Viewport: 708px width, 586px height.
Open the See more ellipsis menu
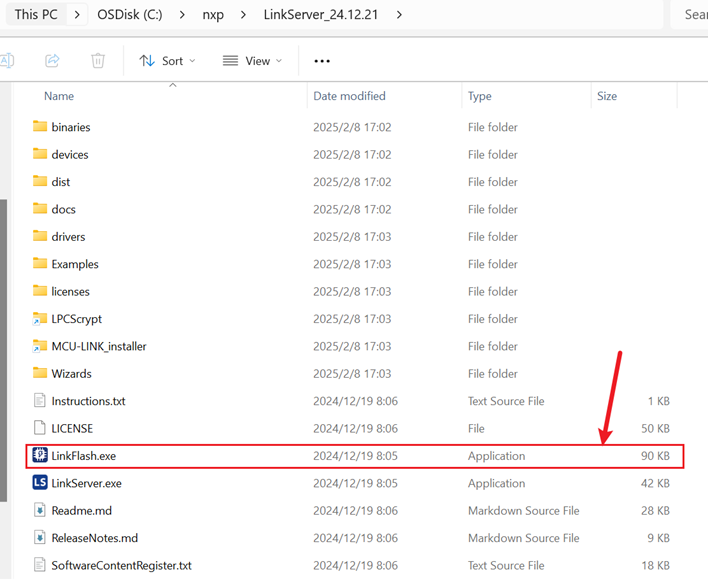(x=322, y=61)
